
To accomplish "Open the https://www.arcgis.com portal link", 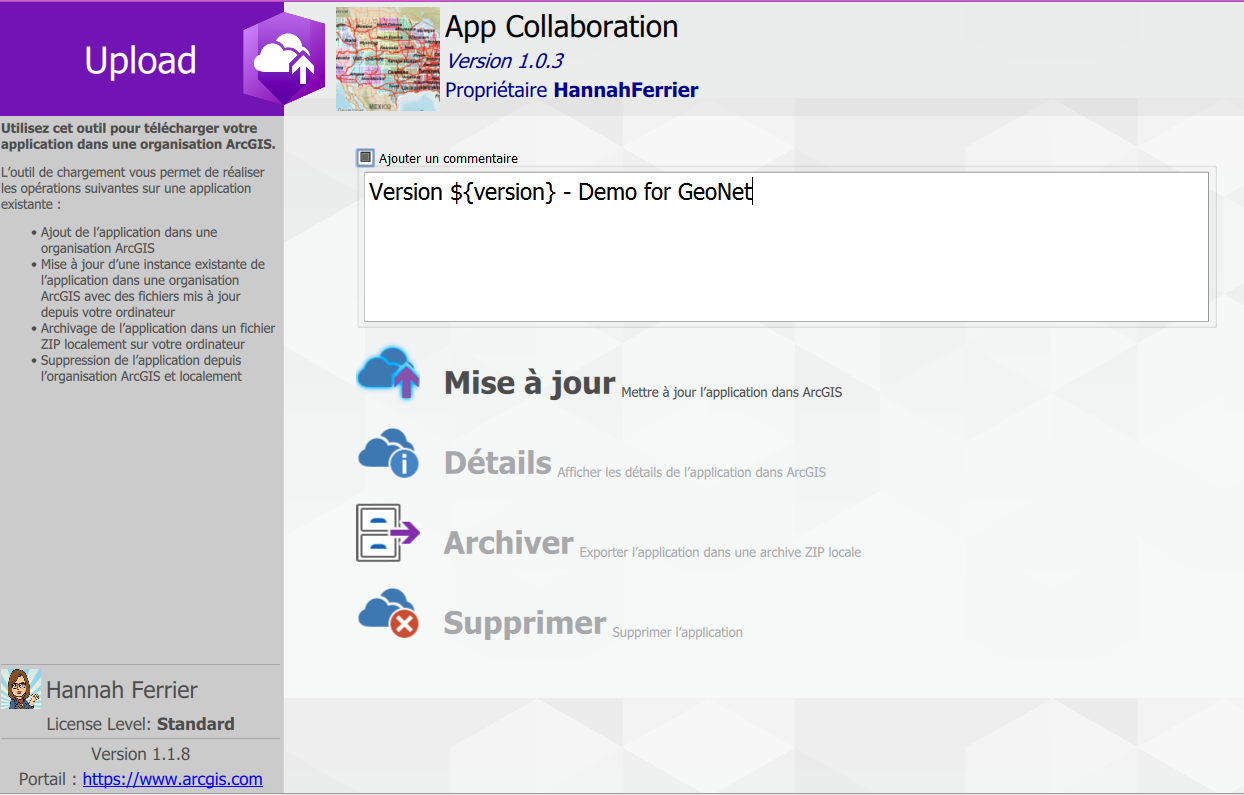I will coord(172,779).
